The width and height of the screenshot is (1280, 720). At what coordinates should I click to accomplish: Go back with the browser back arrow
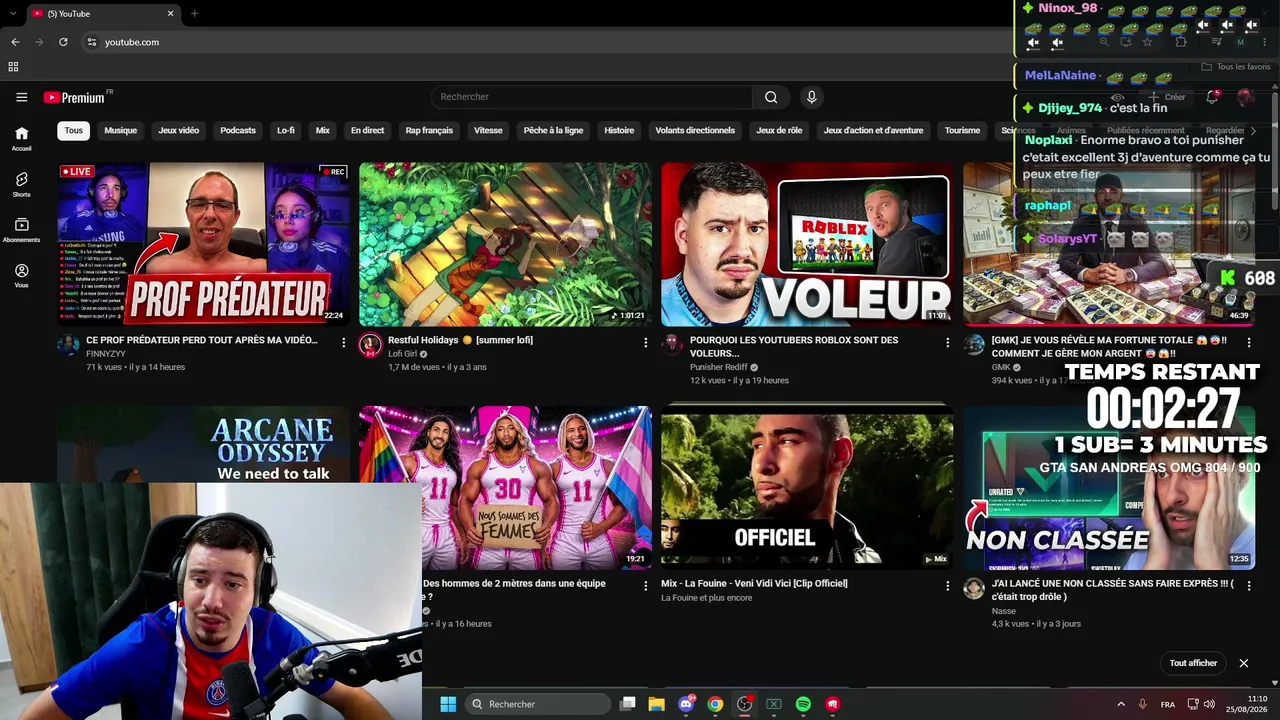[x=15, y=42]
